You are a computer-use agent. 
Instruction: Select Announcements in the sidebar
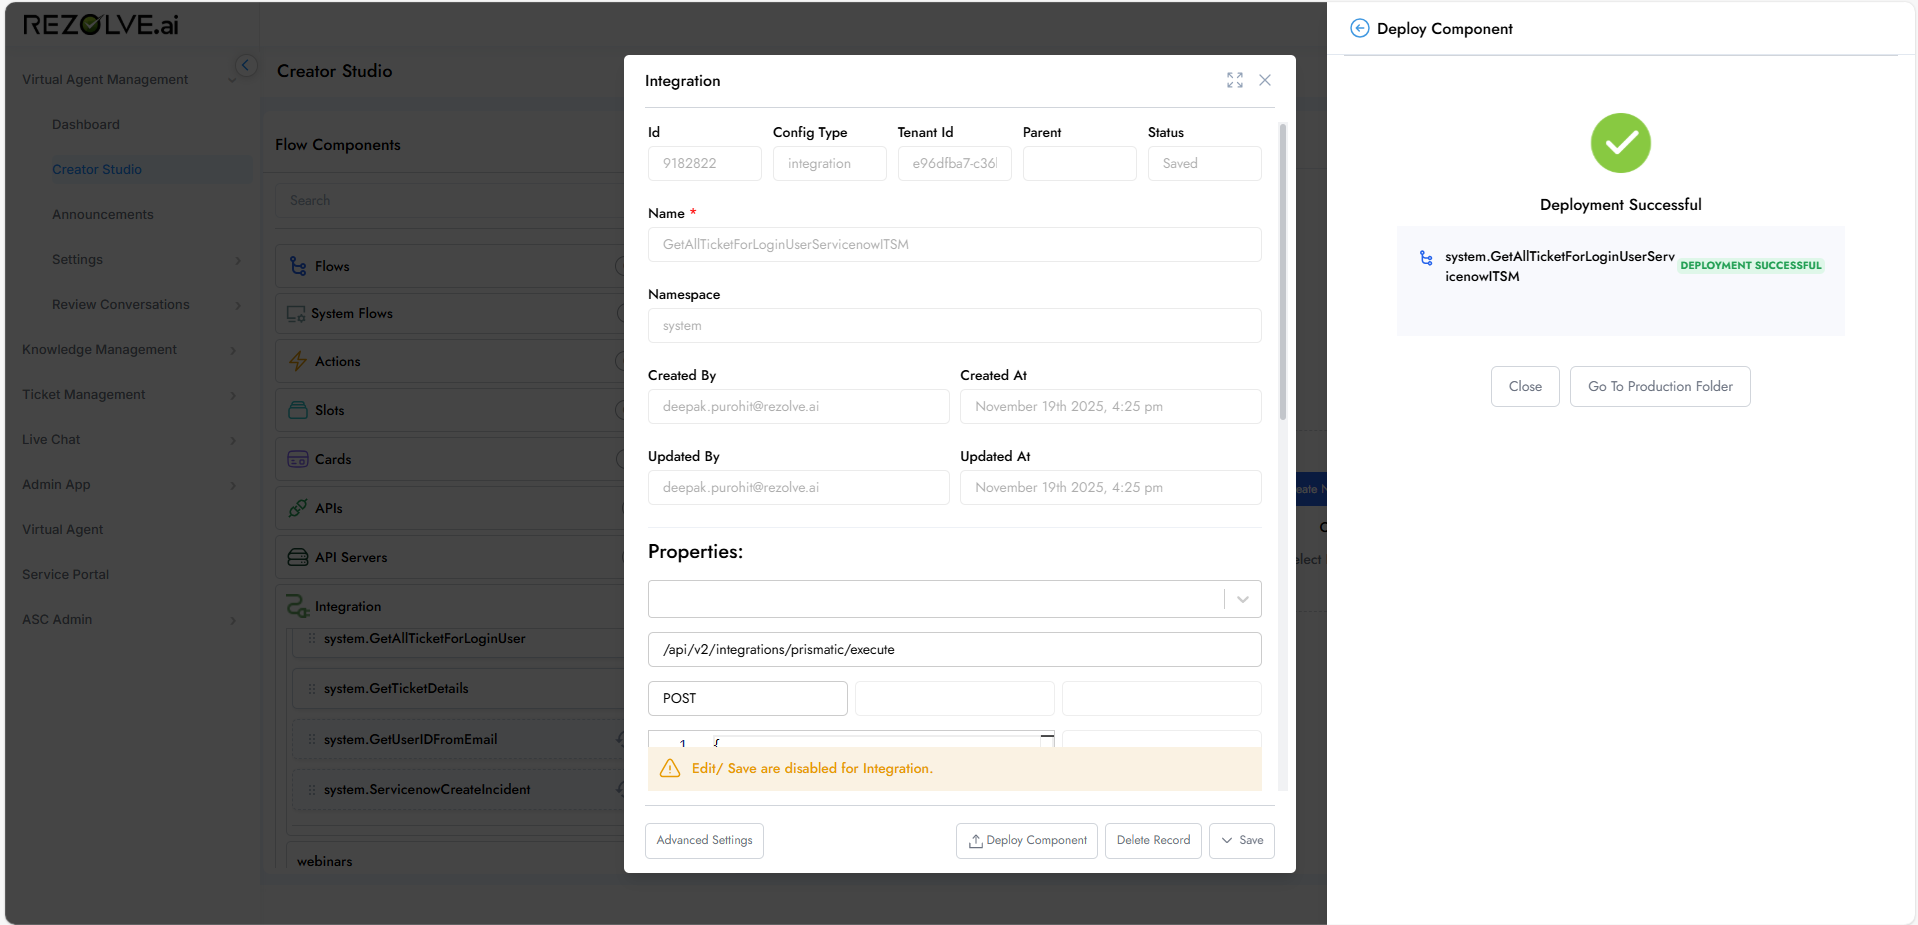[x=103, y=215]
